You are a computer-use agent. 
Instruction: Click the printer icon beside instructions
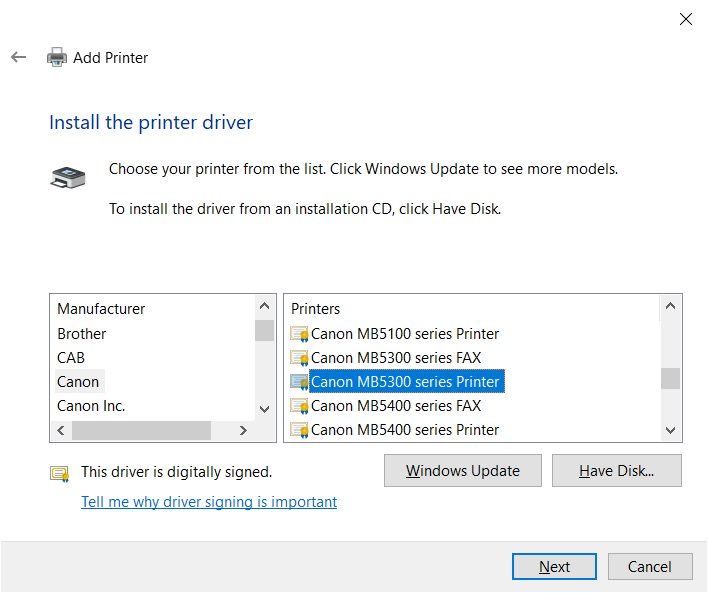tap(68, 177)
